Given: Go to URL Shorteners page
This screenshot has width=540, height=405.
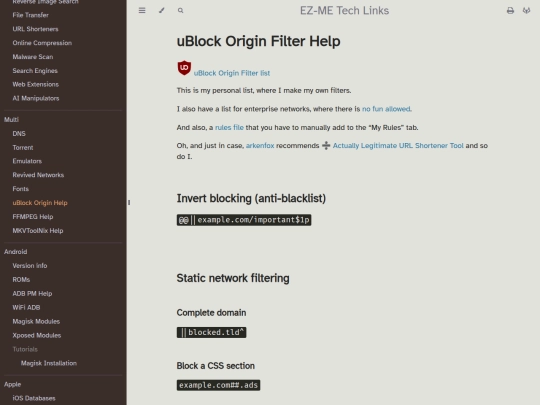Looking at the screenshot, I should (35, 29).
